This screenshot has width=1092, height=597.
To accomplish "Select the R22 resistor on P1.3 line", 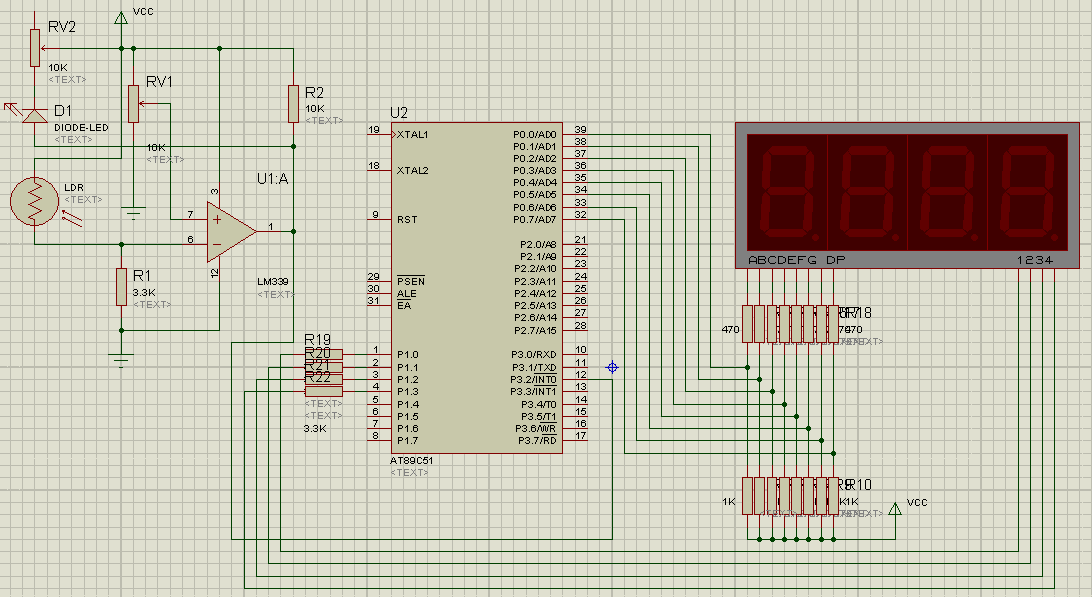I will click(x=323, y=391).
